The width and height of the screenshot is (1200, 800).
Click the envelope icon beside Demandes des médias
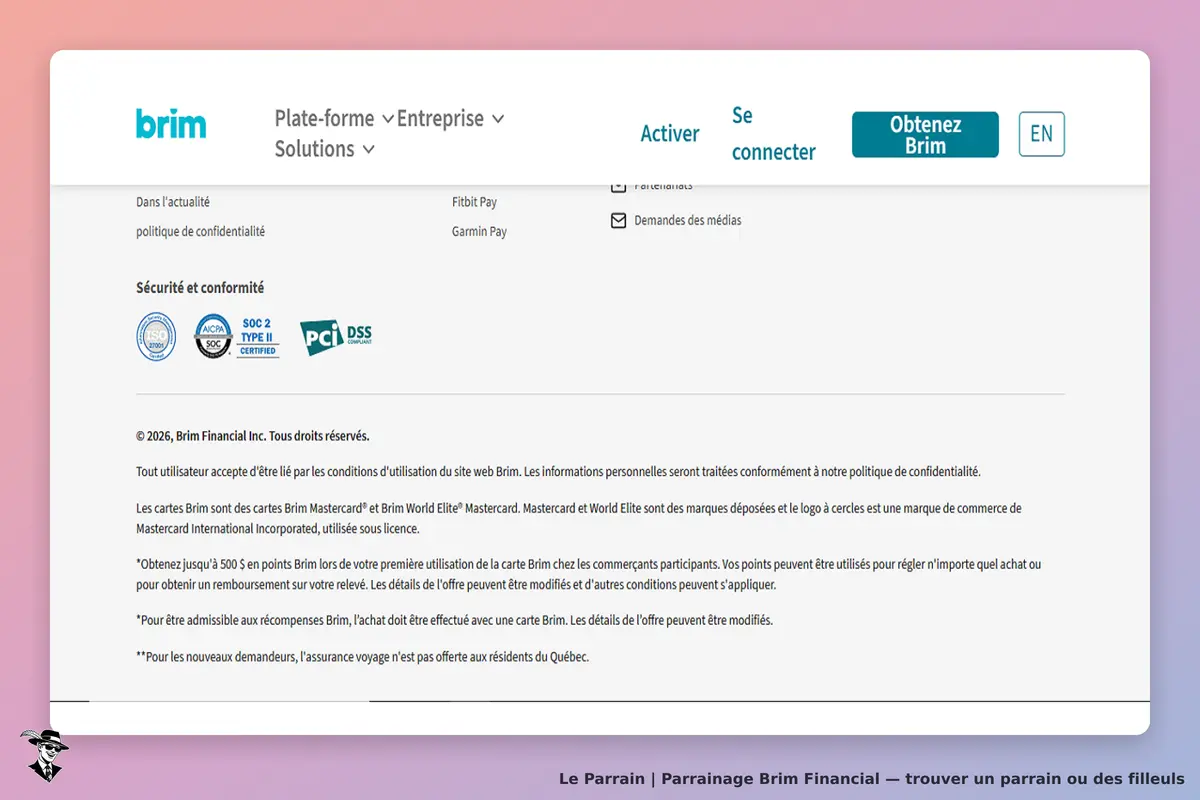[x=619, y=220]
